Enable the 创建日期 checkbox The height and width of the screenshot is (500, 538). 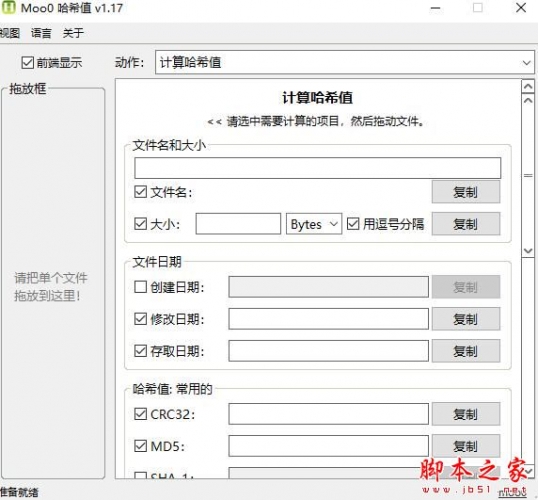click(140, 287)
